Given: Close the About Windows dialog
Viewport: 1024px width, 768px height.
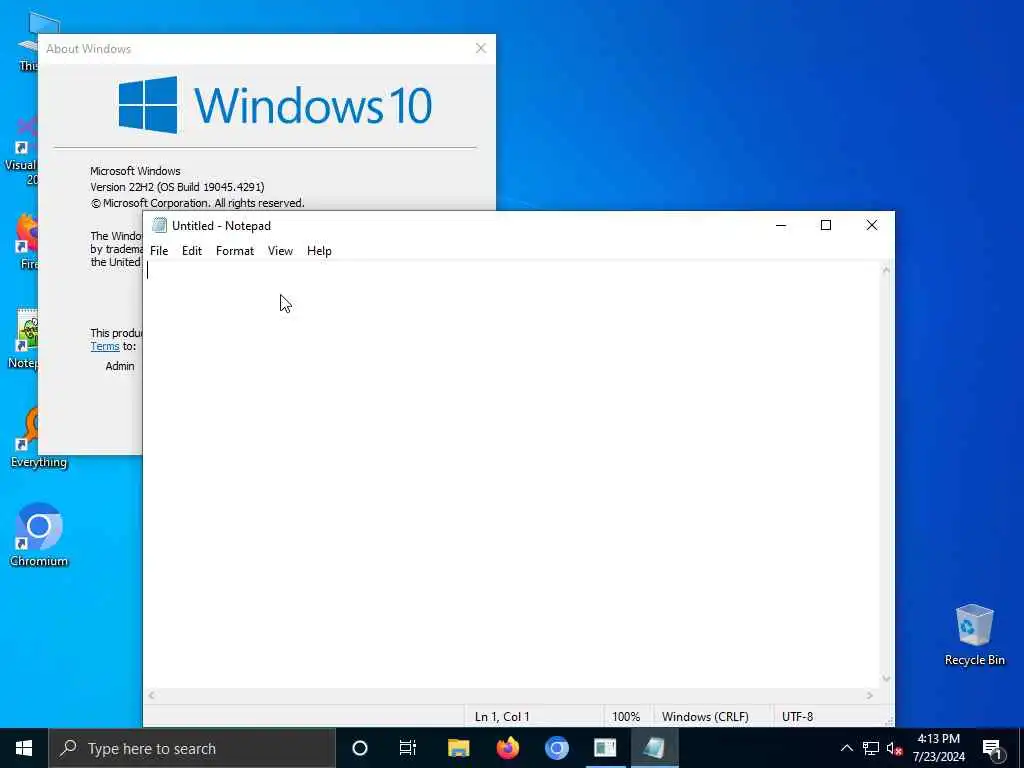Looking at the screenshot, I should click(x=481, y=48).
